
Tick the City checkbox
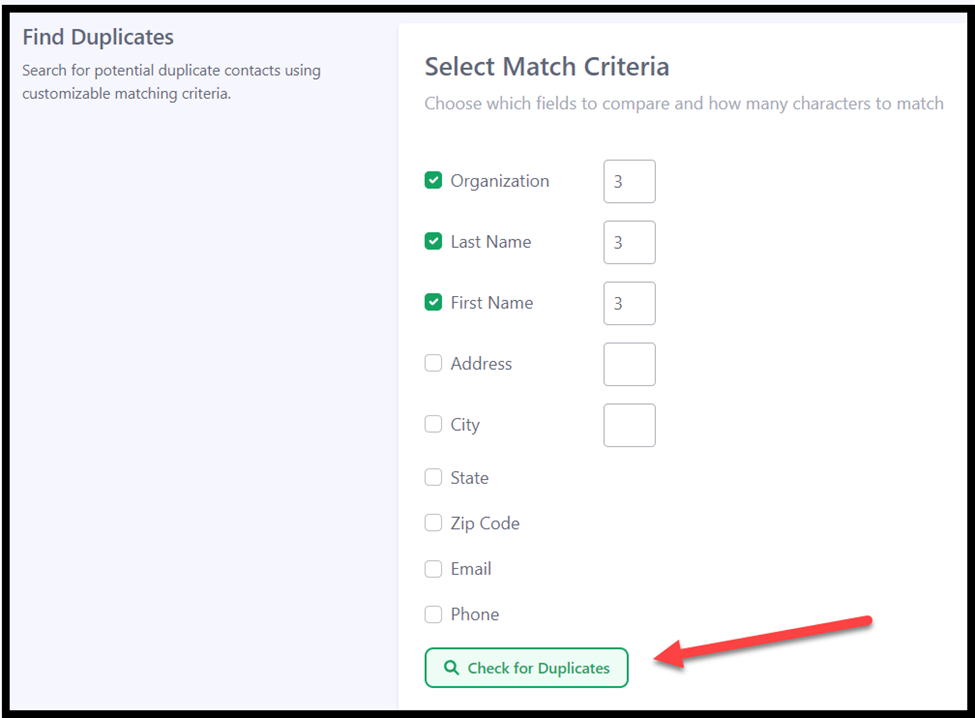coord(433,424)
